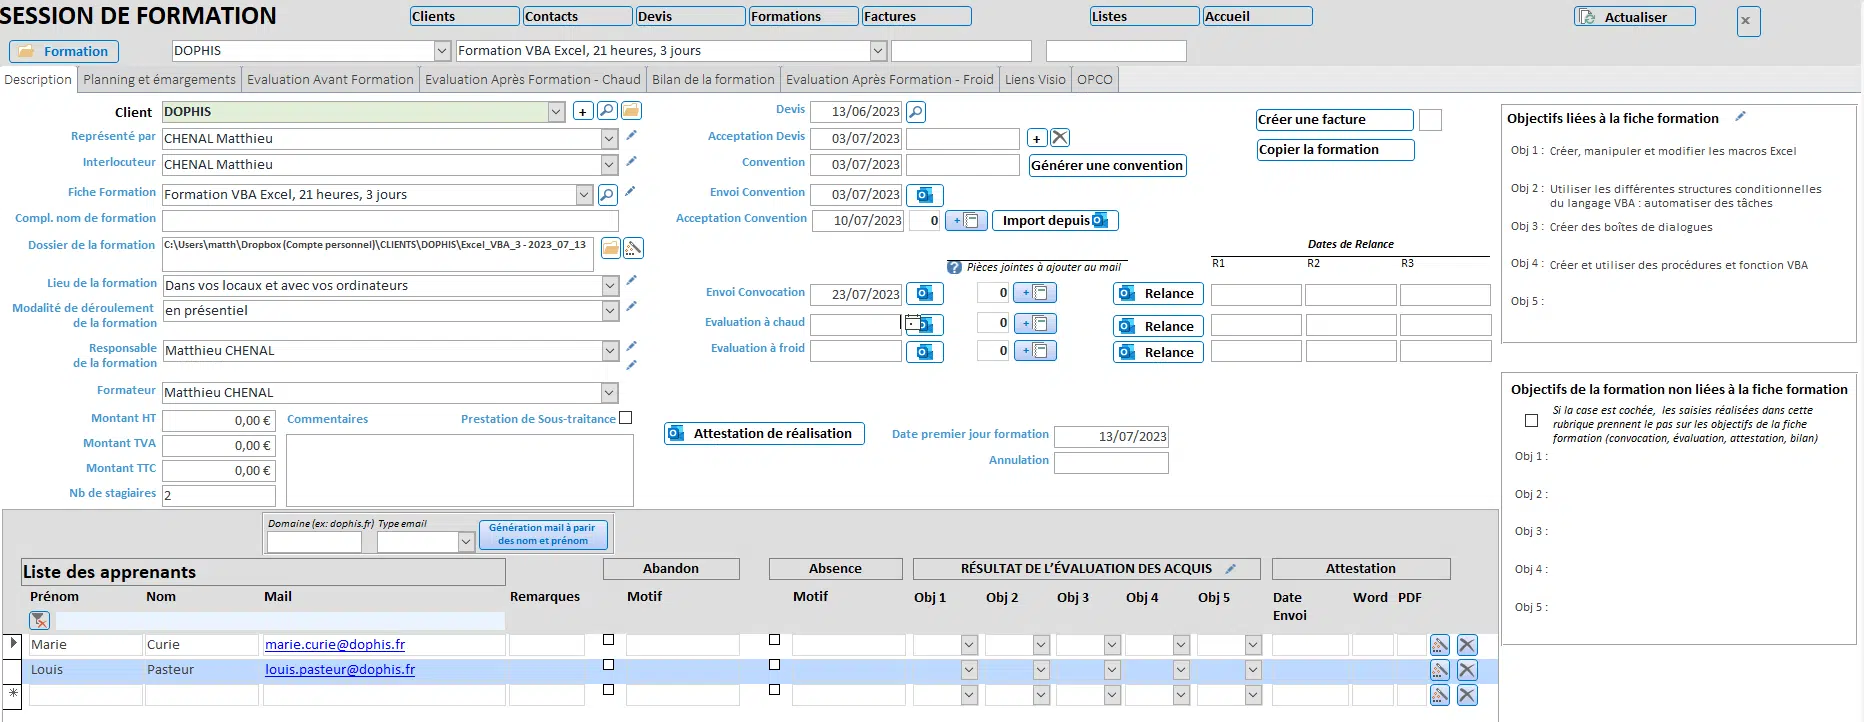Click the pencil beside Objectifs liées à la fiche formation

pos(1740,117)
